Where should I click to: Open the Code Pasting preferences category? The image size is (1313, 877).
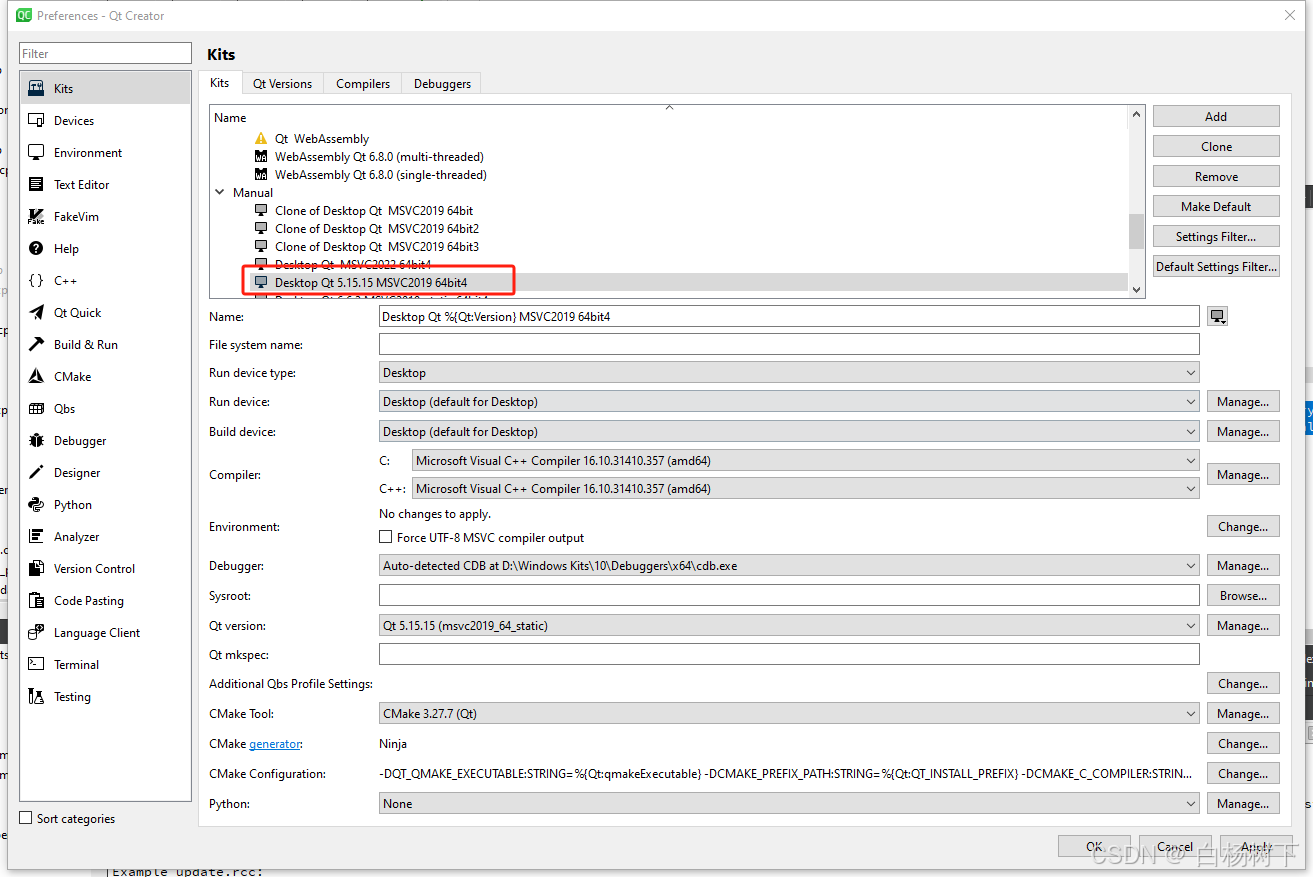[105, 600]
